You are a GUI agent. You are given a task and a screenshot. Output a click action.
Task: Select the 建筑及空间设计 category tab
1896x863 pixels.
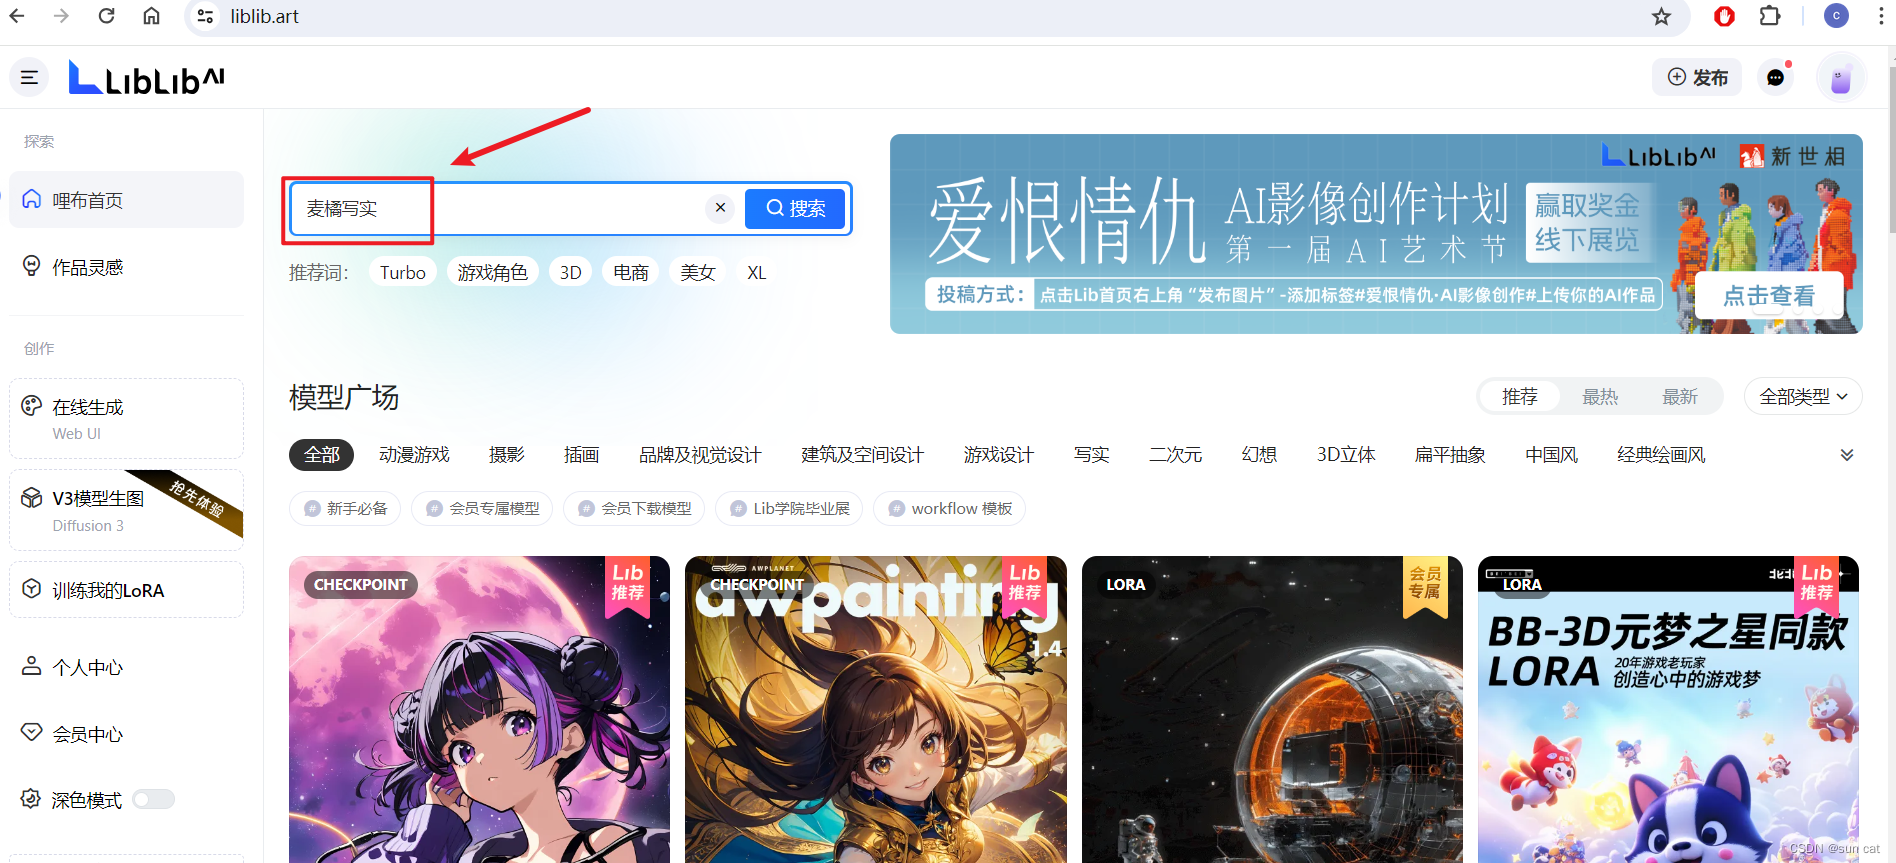click(862, 455)
